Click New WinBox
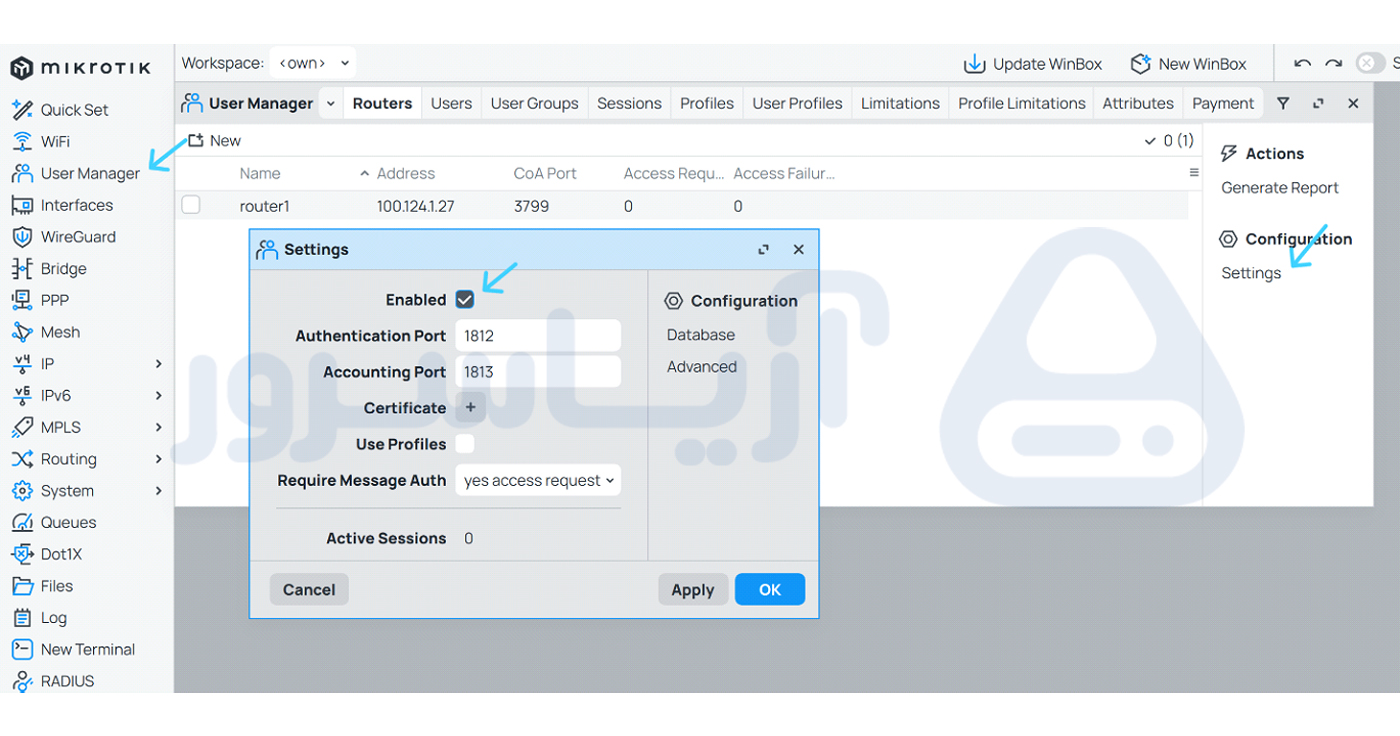Screen dimensions: 1400x736 (1189, 64)
